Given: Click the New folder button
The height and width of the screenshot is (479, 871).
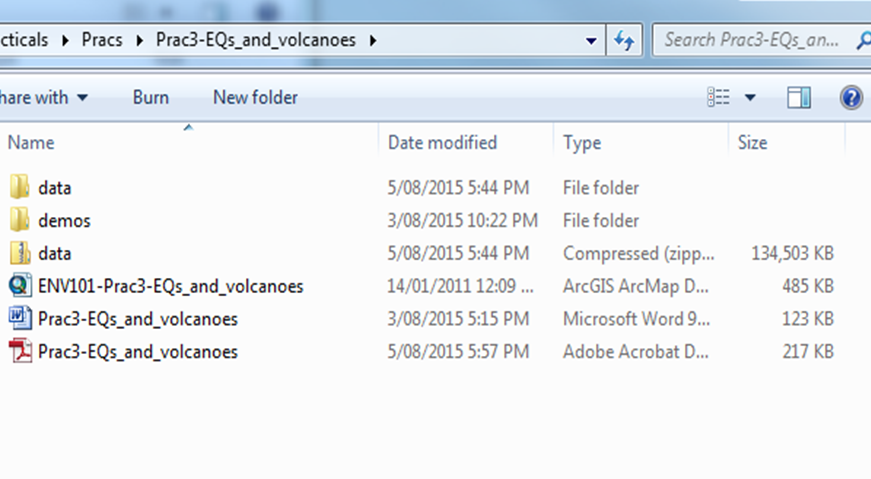Looking at the screenshot, I should coord(255,98).
